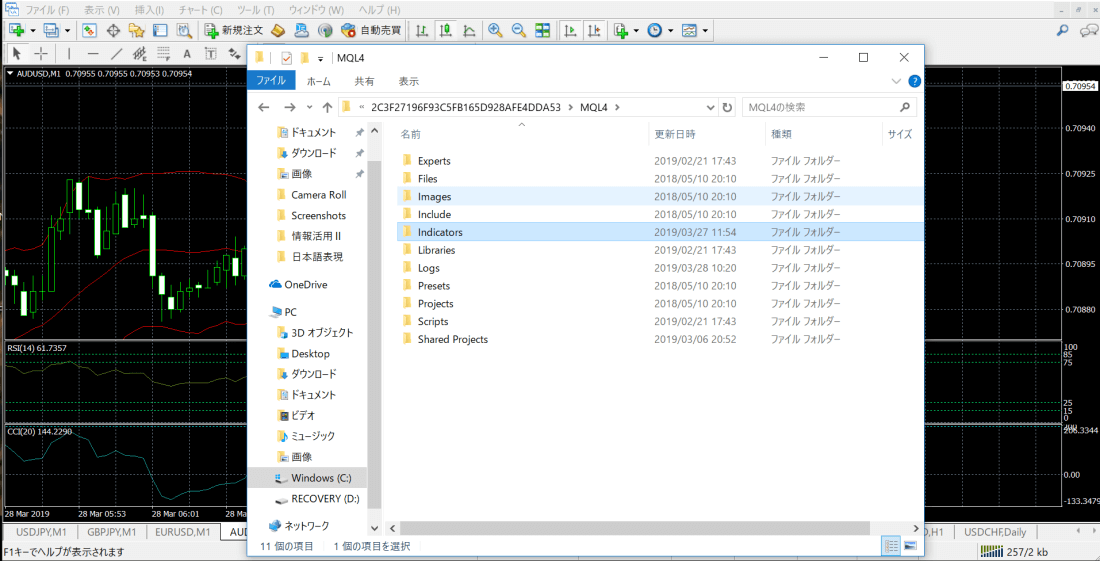Switch to 共有 ribbon tab

click(x=364, y=81)
